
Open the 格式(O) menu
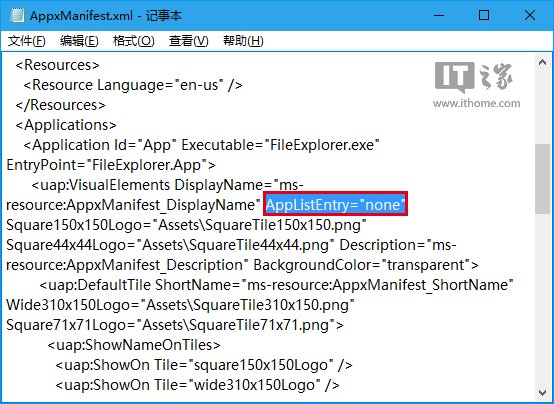tap(134, 41)
